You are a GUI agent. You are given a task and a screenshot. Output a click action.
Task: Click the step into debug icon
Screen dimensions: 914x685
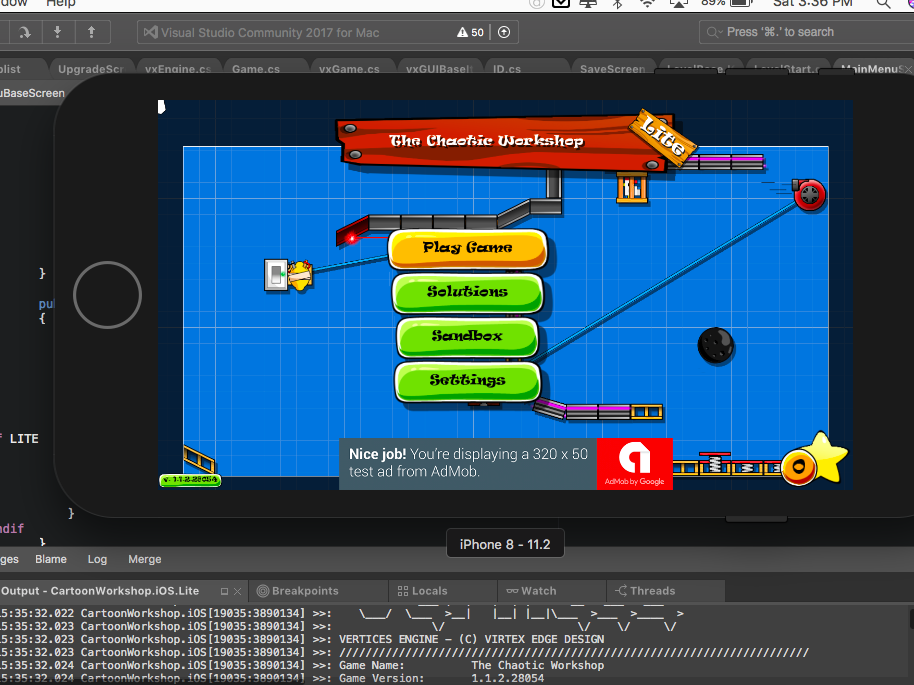58,32
